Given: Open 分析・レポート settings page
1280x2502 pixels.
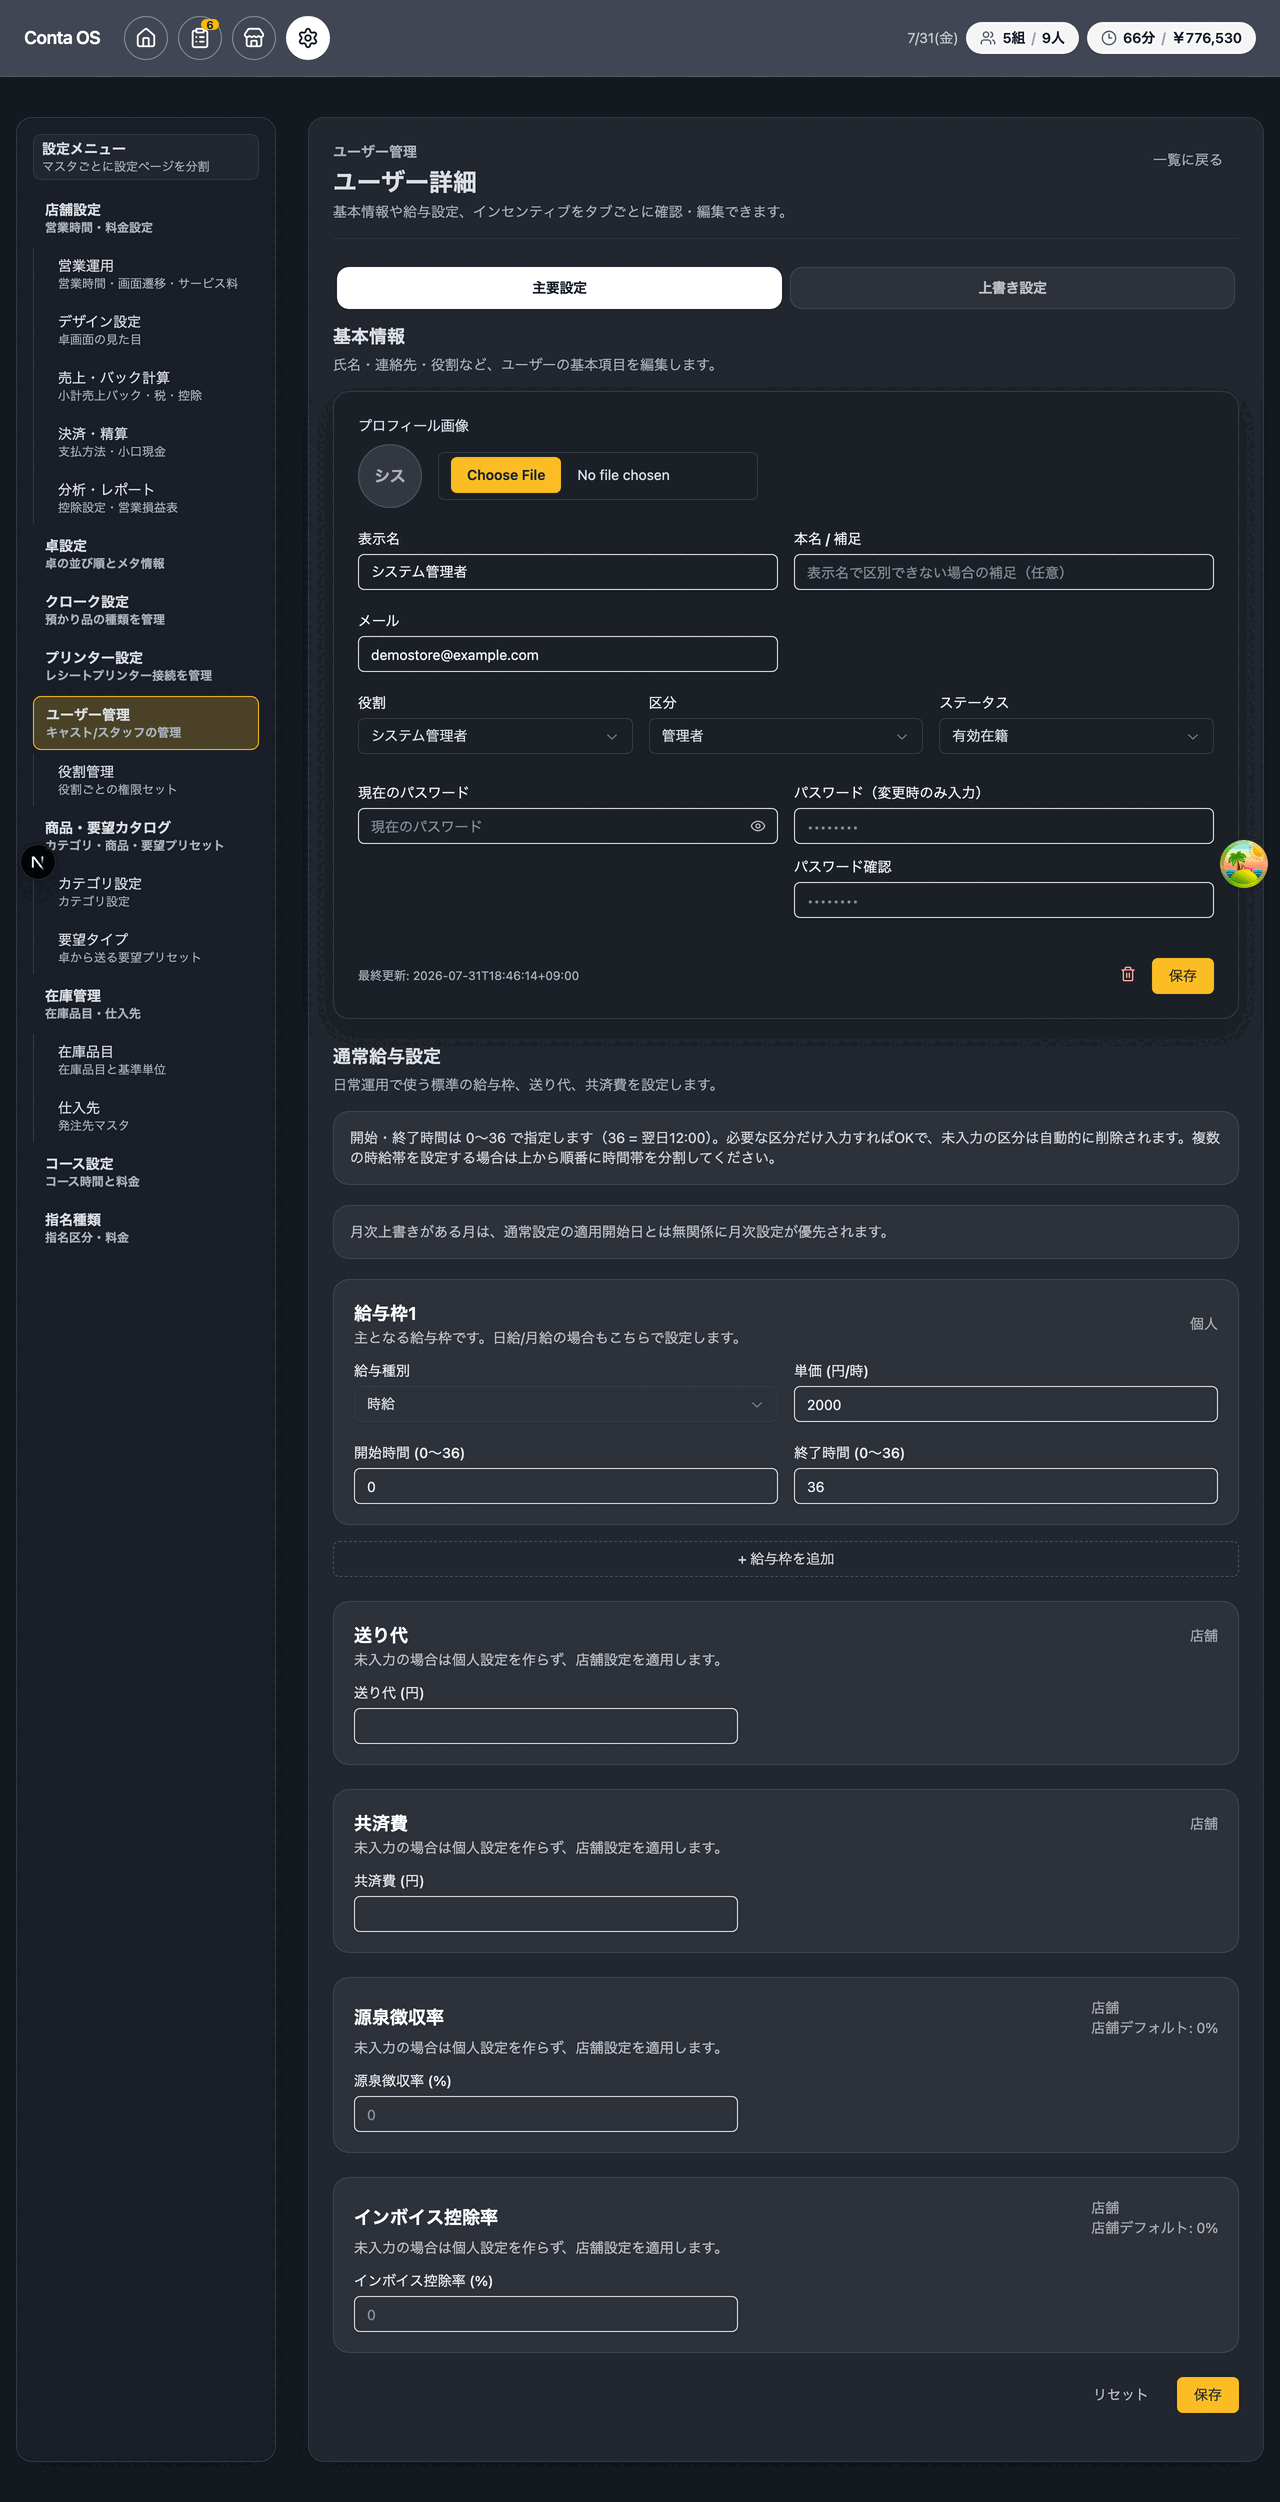Looking at the screenshot, I should (x=152, y=498).
